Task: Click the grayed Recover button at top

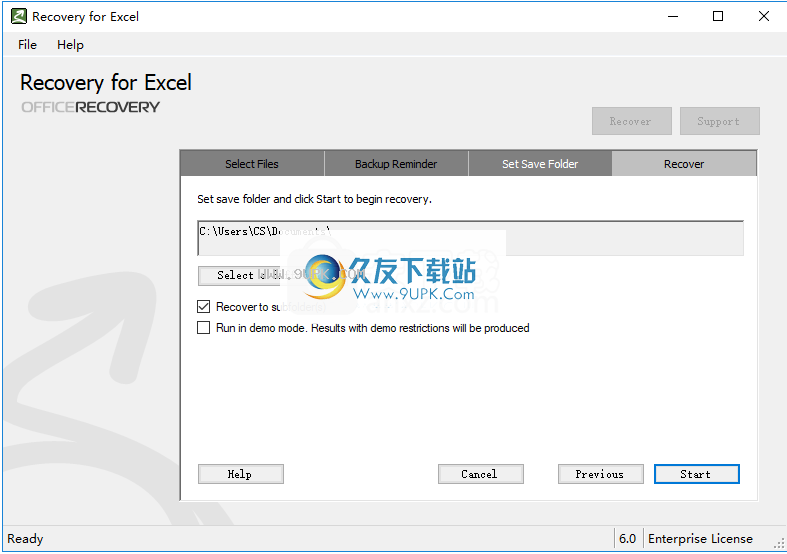Action: (x=631, y=121)
